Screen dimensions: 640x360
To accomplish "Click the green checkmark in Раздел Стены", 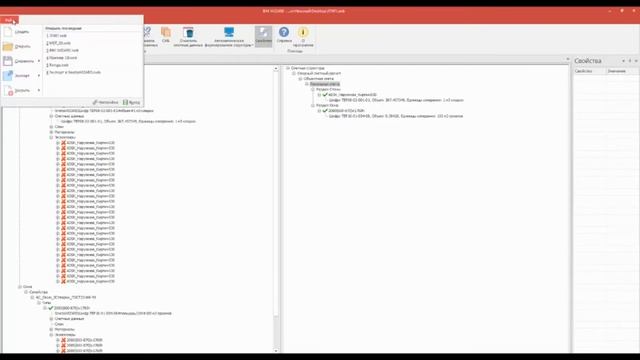I will pyautogui.click(x=325, y=95).
